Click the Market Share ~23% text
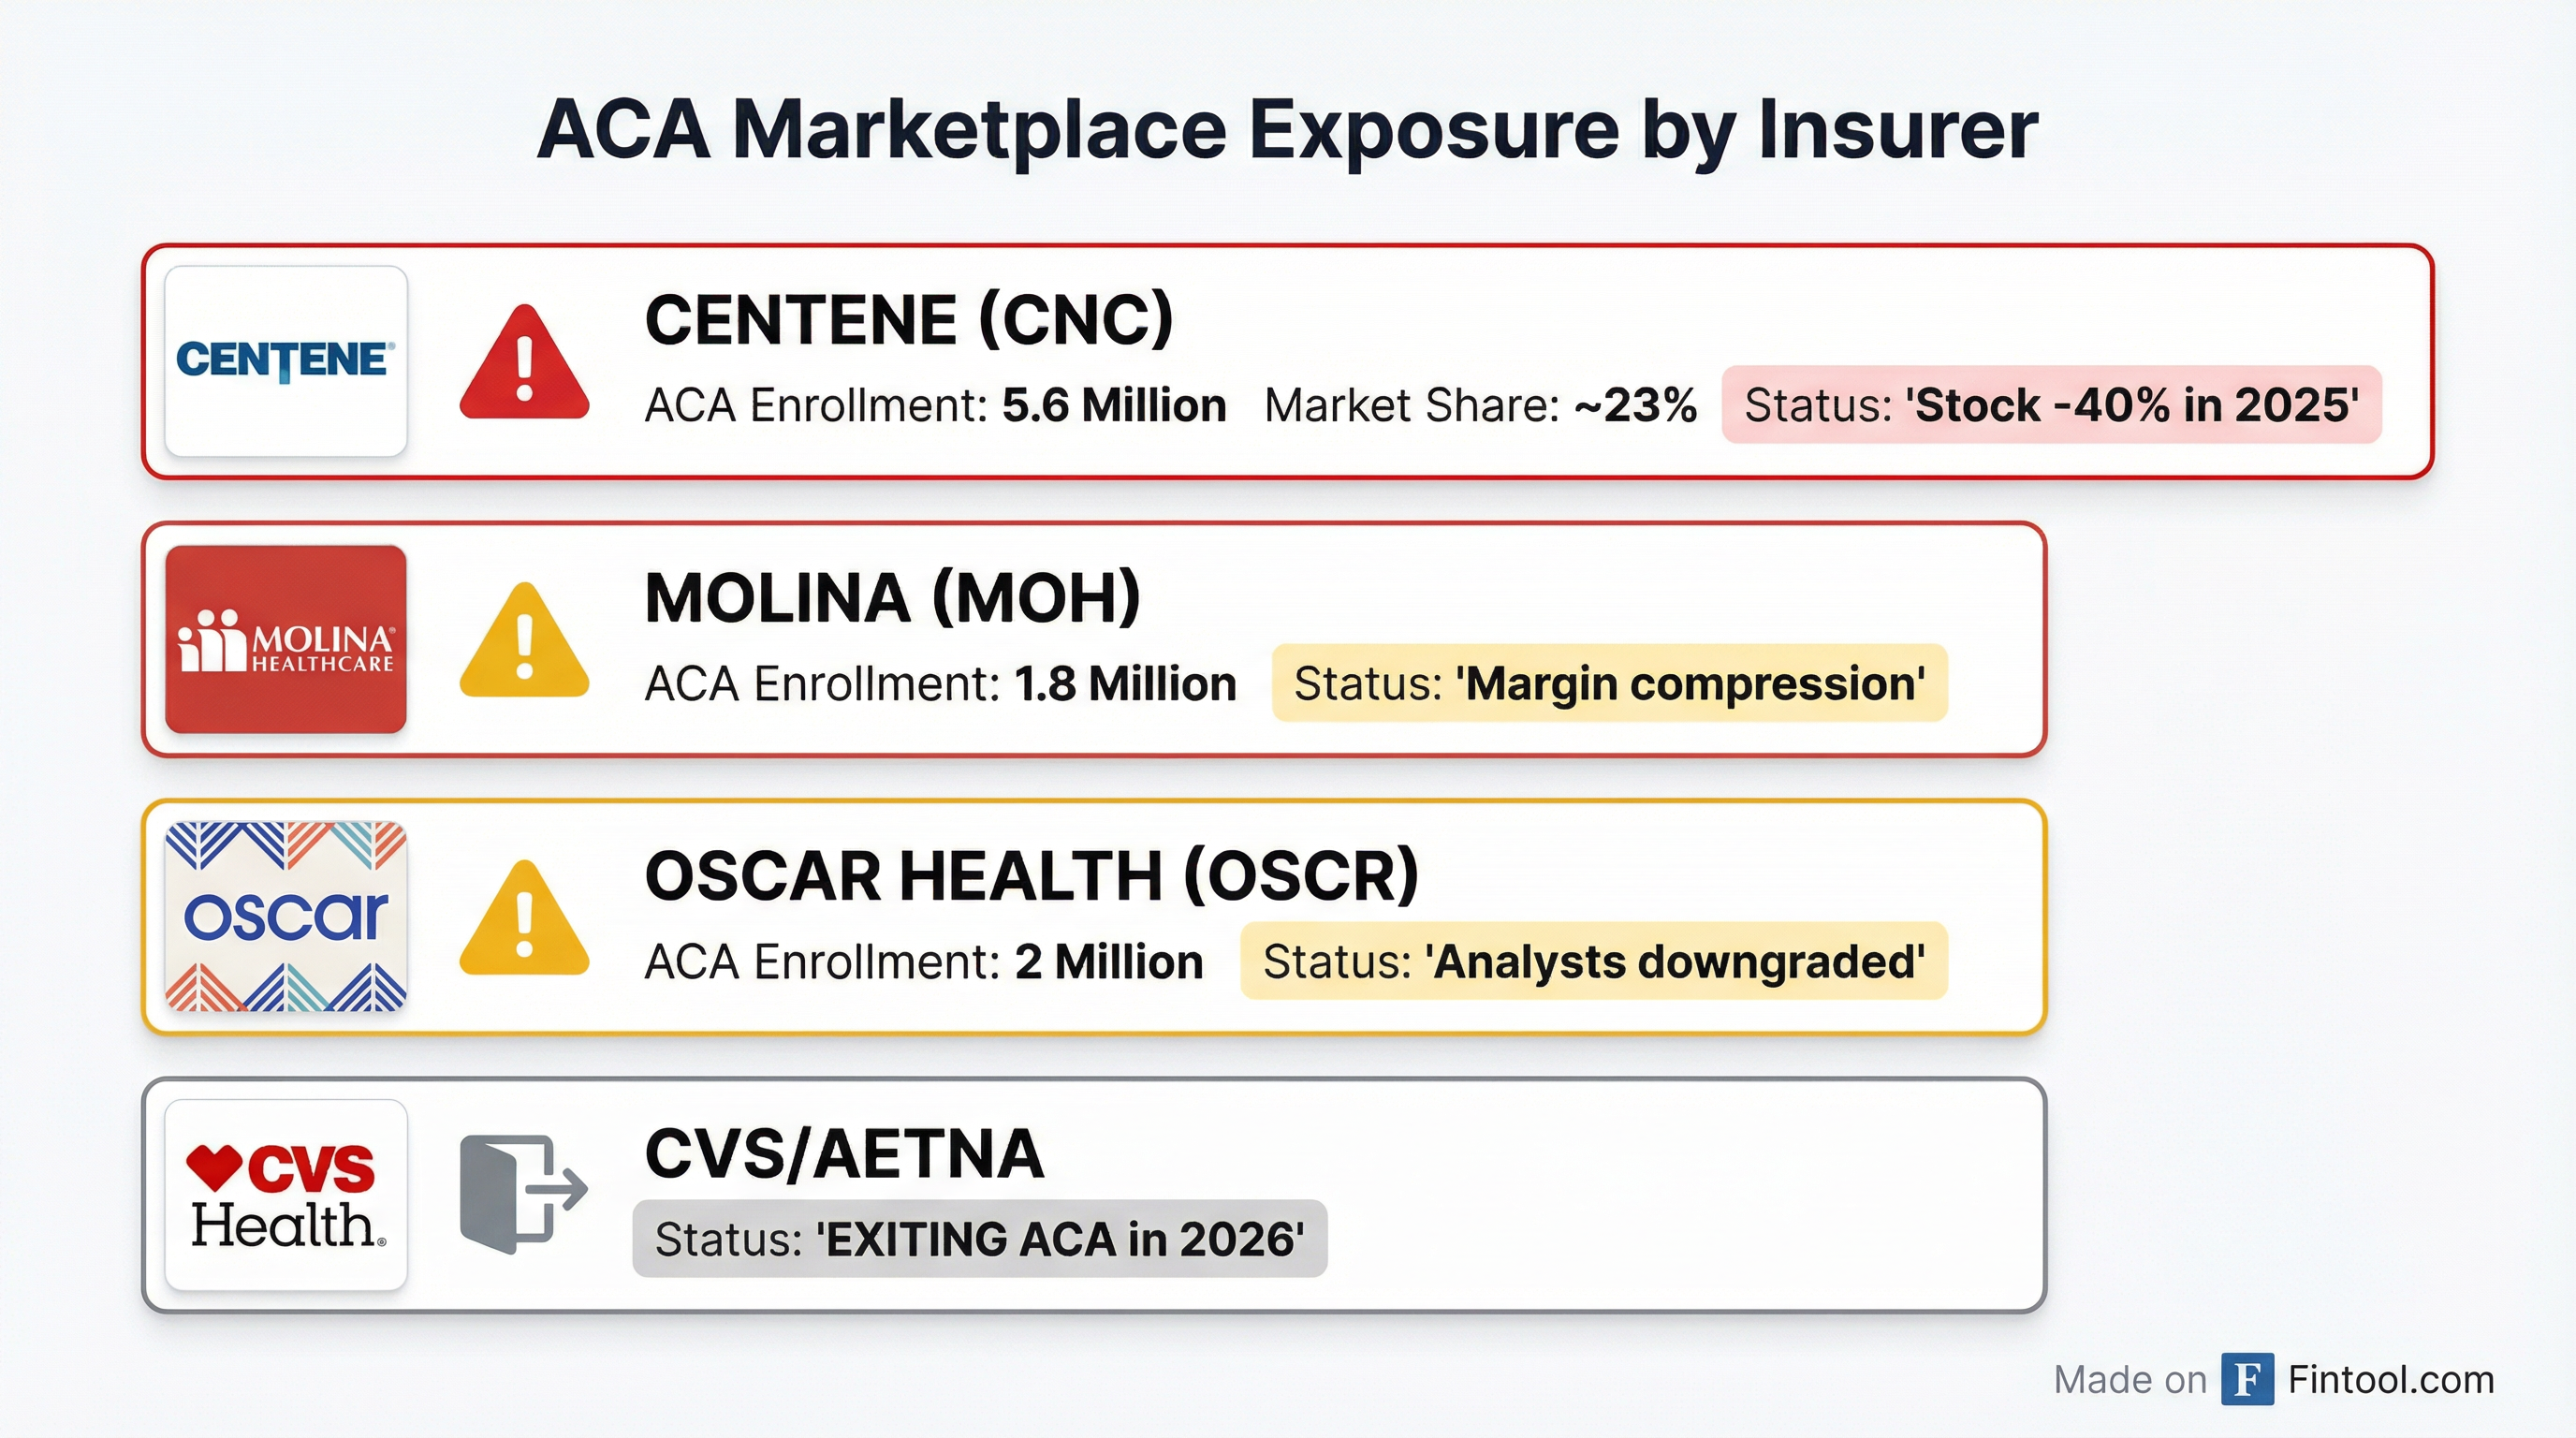The image size is (2576, 1438). tap(1480, 405)
